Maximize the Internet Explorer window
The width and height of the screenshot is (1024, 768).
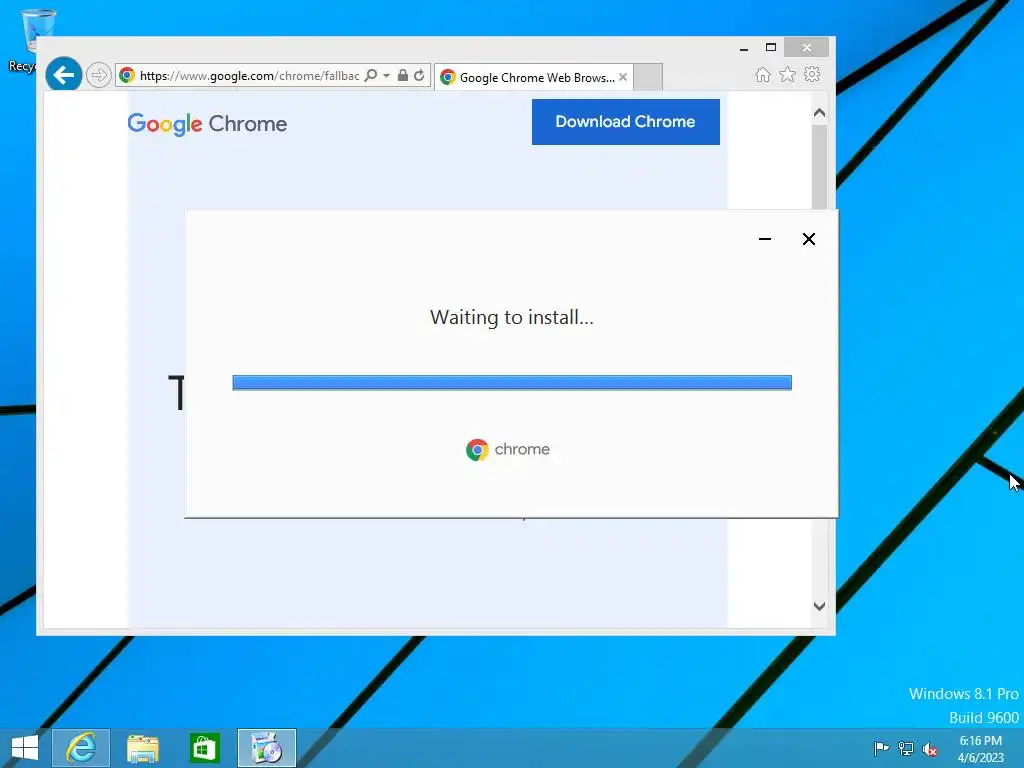771,48
